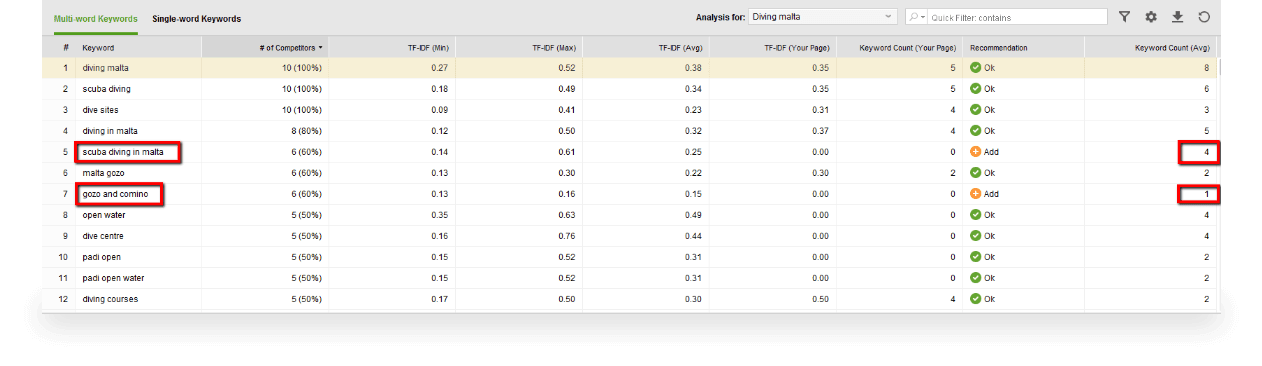The height and width of the screenshot is (366, 1262).
Task: Sort by Keyword Count (Avg) header
Action: (1151, 47)
